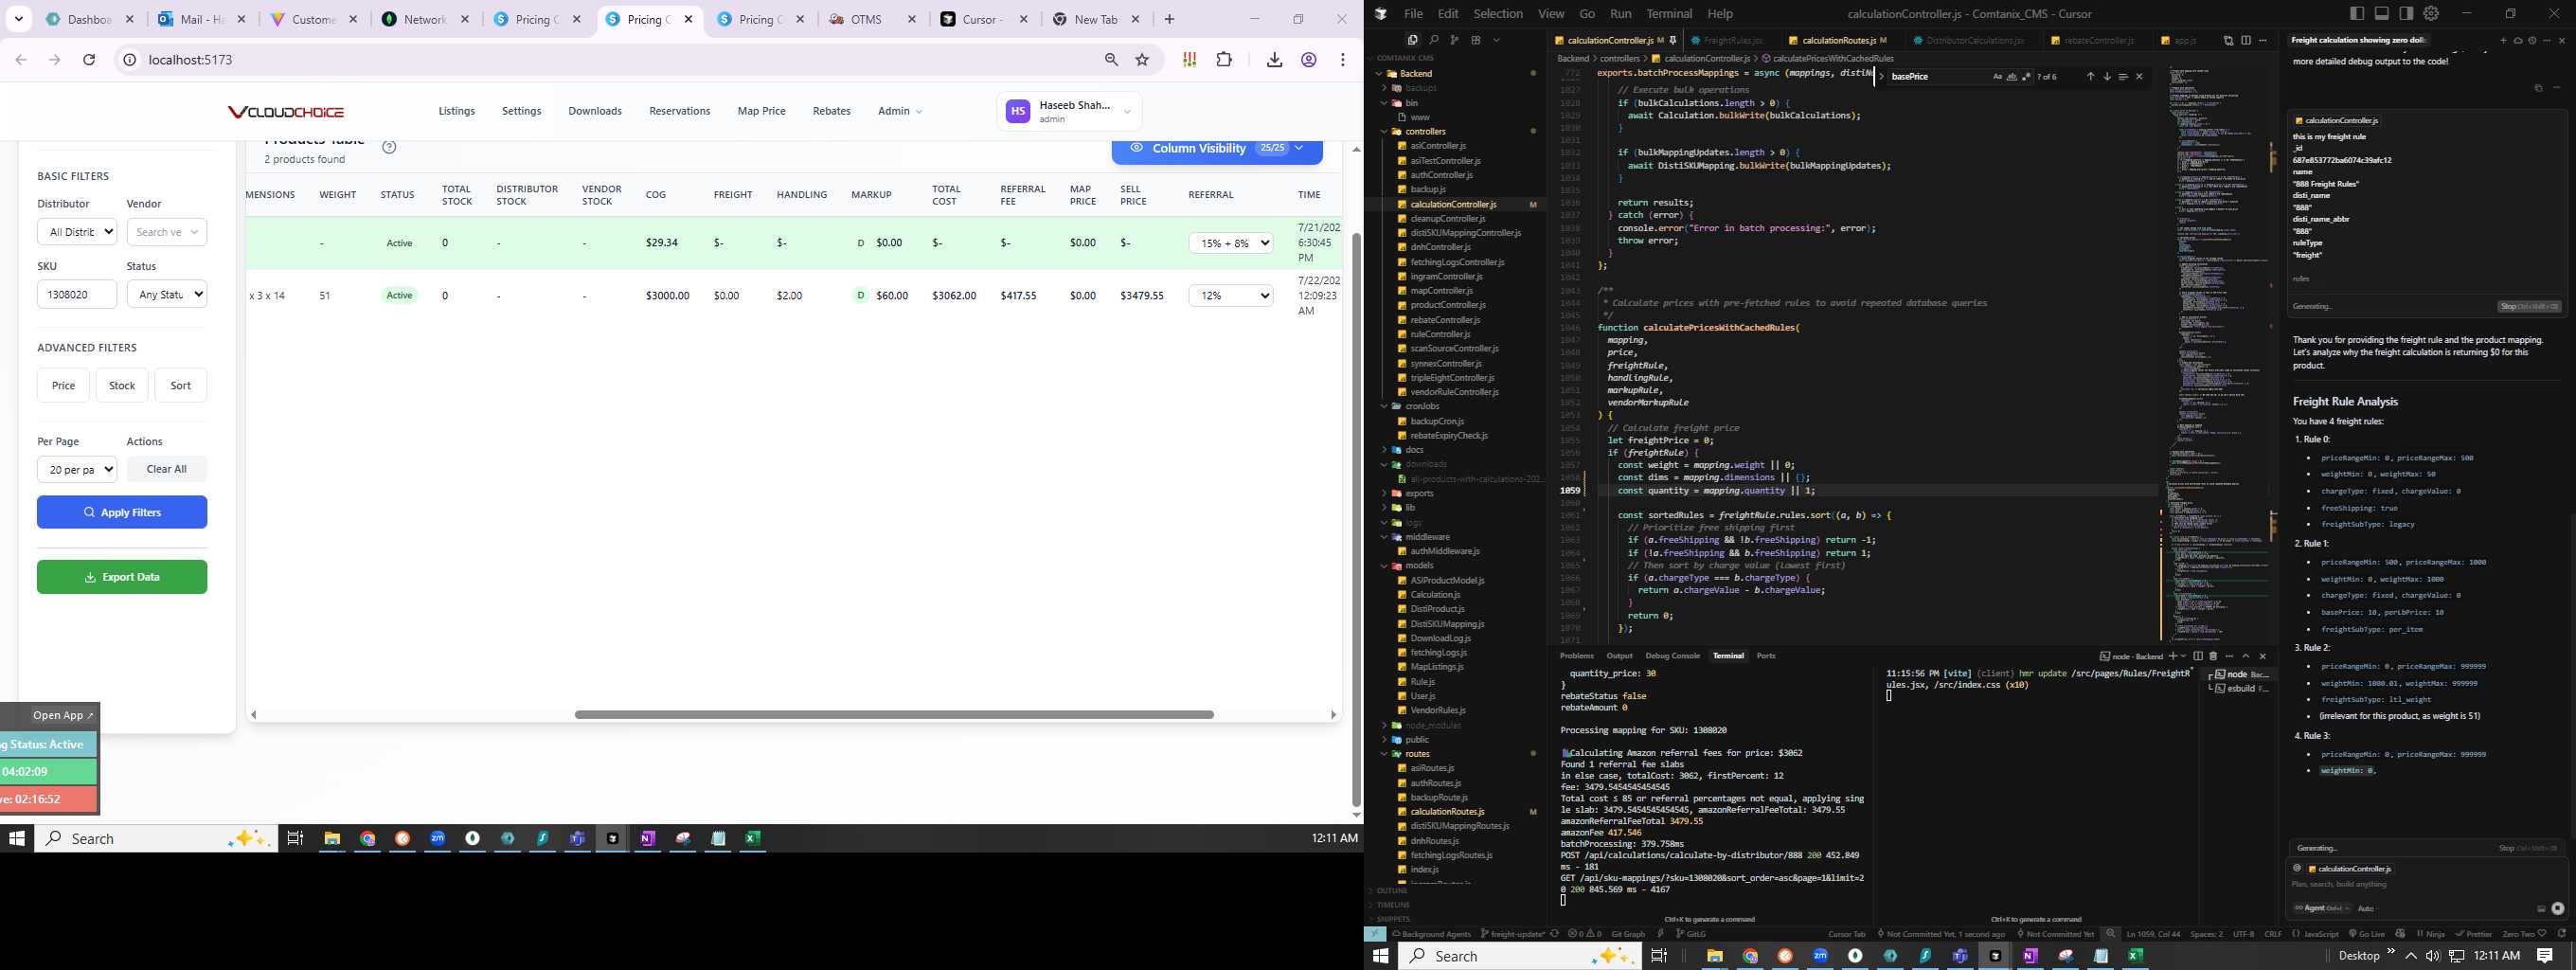Kill the terminal with trash icon
Viewport: 2576px width, 970px height.
[x=2213, y=656]
